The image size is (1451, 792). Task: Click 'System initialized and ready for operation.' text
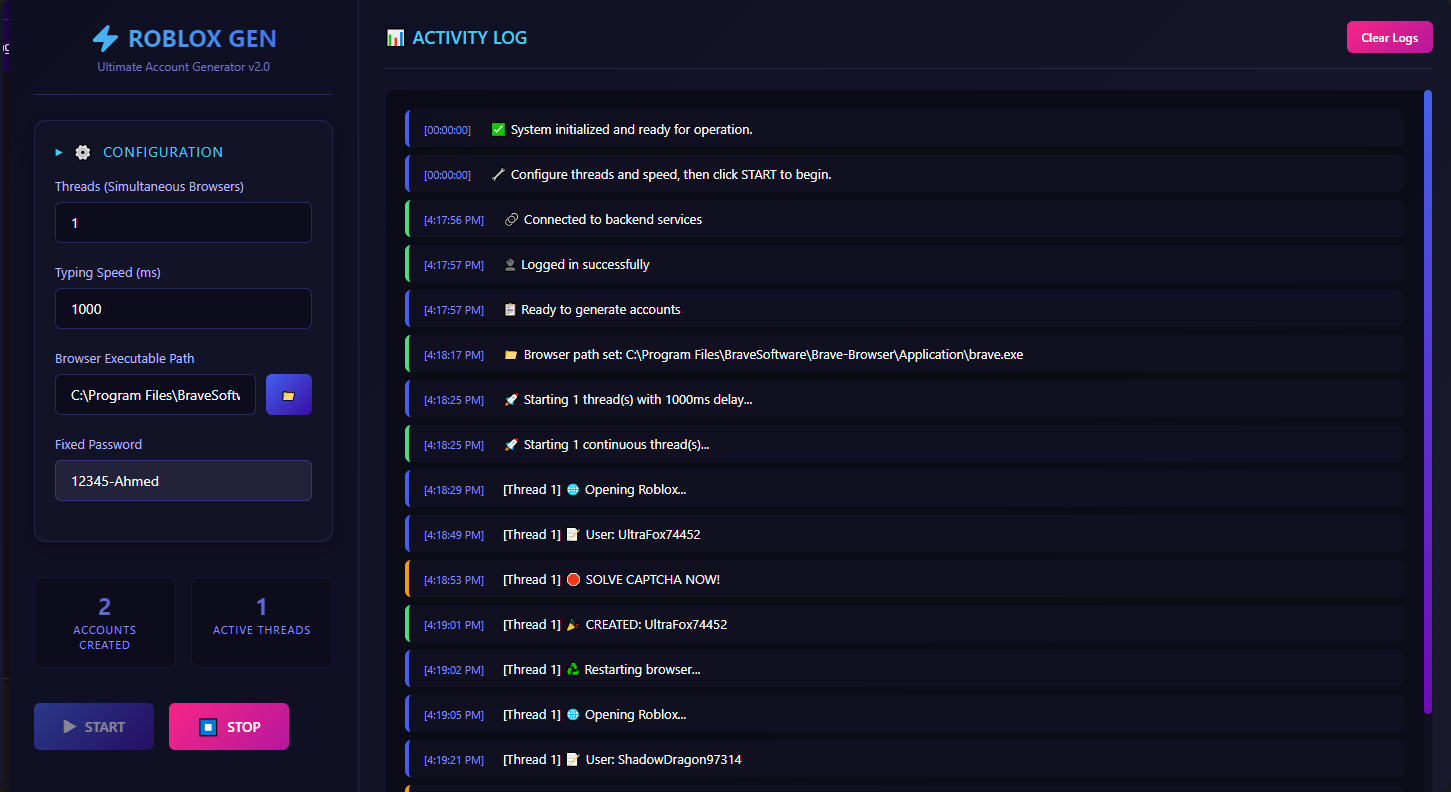click(x=632, y=130)
